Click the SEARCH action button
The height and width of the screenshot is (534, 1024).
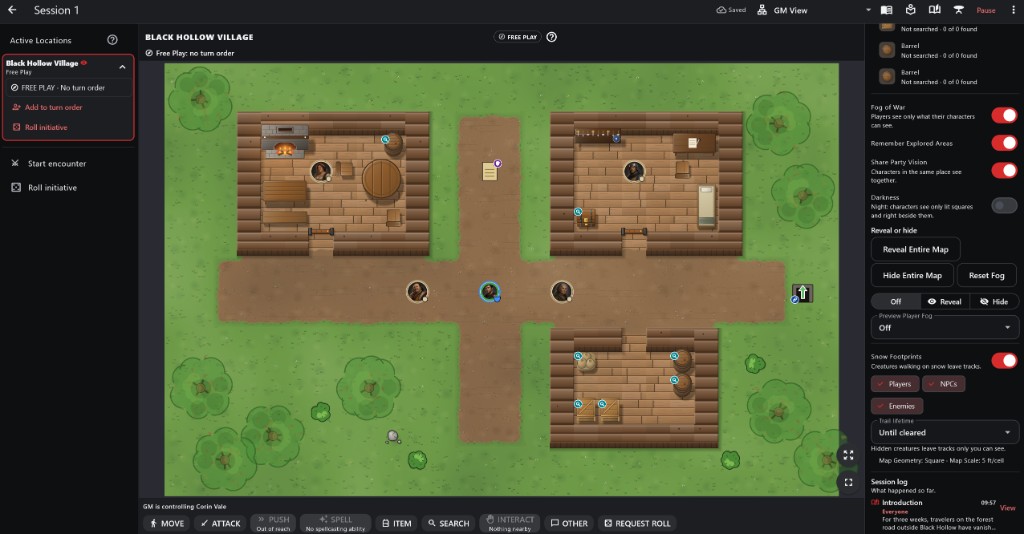449,523
